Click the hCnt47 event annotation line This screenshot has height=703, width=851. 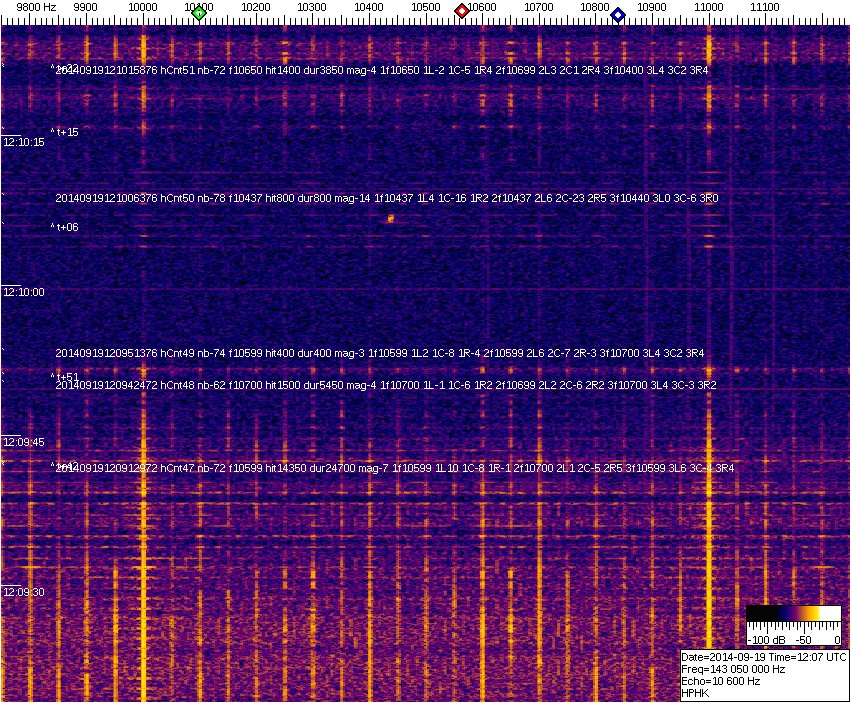coord(395,467)
